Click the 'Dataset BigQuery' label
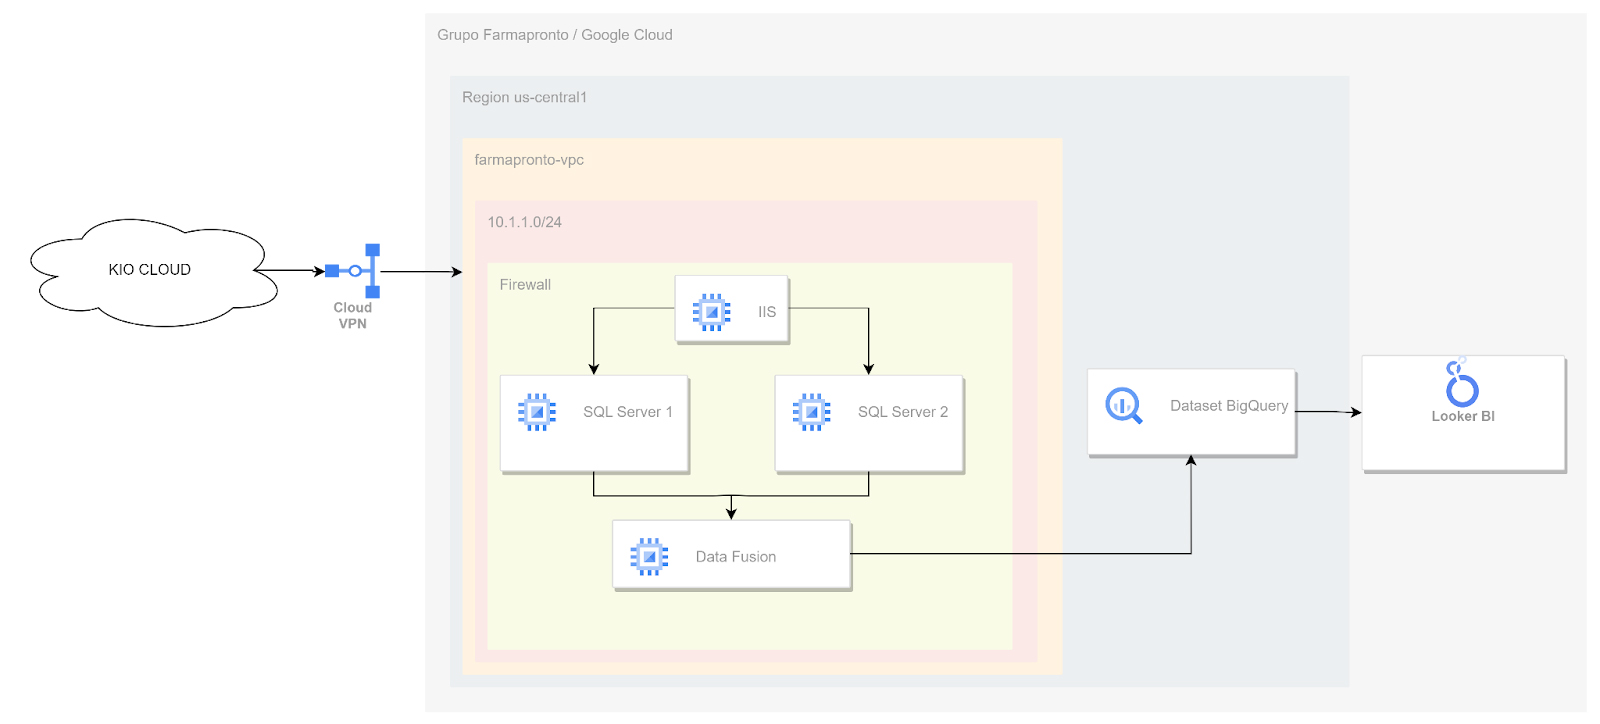The image size is (1600, 724). click(1229, 406)
